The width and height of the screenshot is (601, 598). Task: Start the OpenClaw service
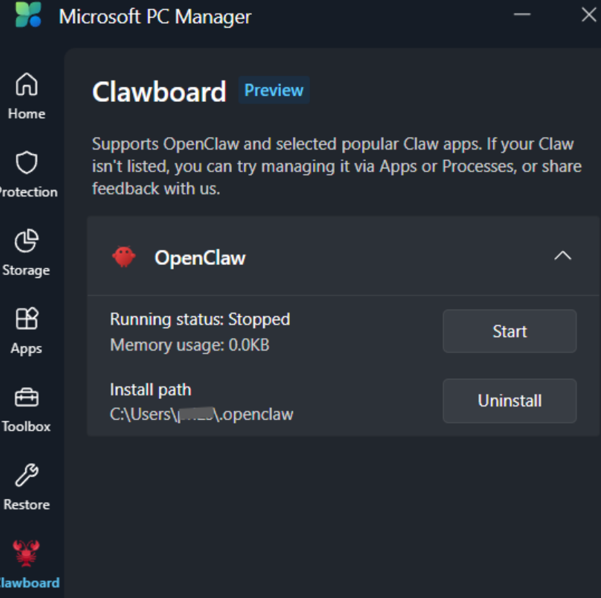click(x=509, y=331)
